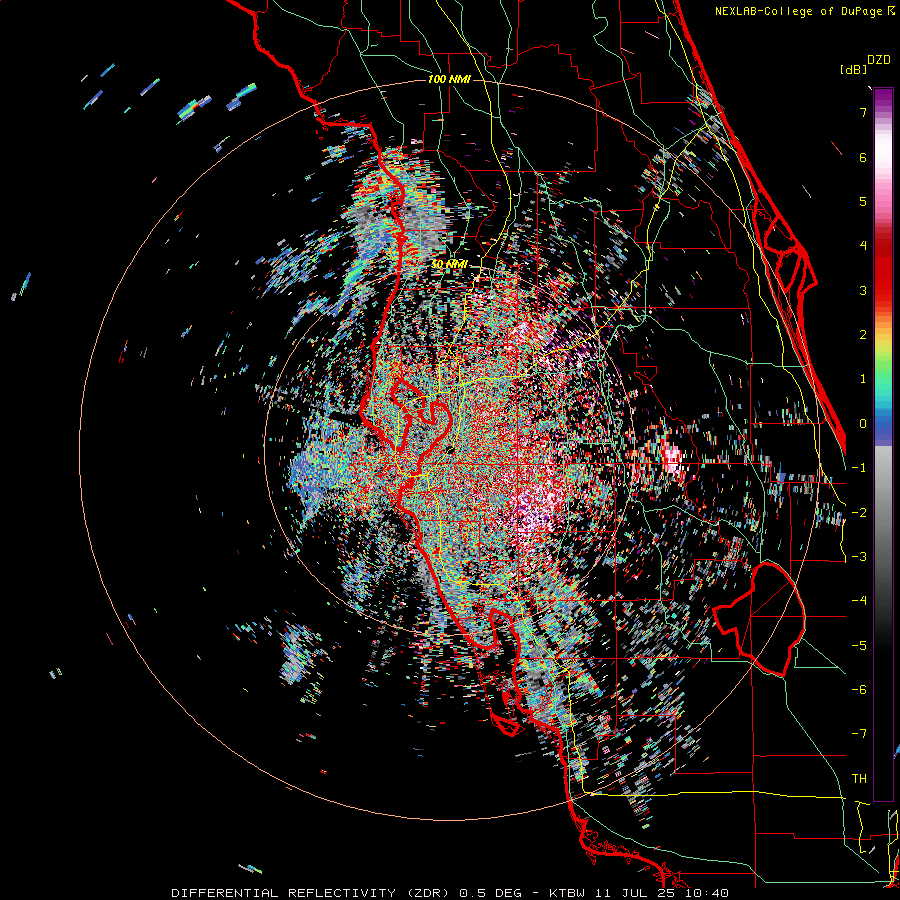
Task: Click the 4 dB scale value
Action: (863, 246)
